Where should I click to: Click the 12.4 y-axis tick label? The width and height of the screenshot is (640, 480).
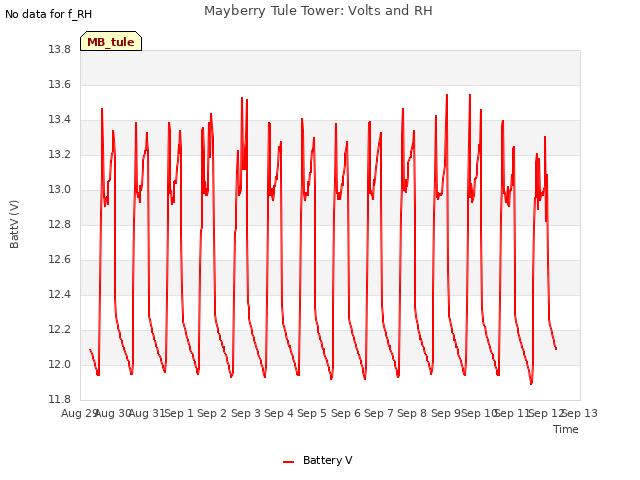click(60, 294)
